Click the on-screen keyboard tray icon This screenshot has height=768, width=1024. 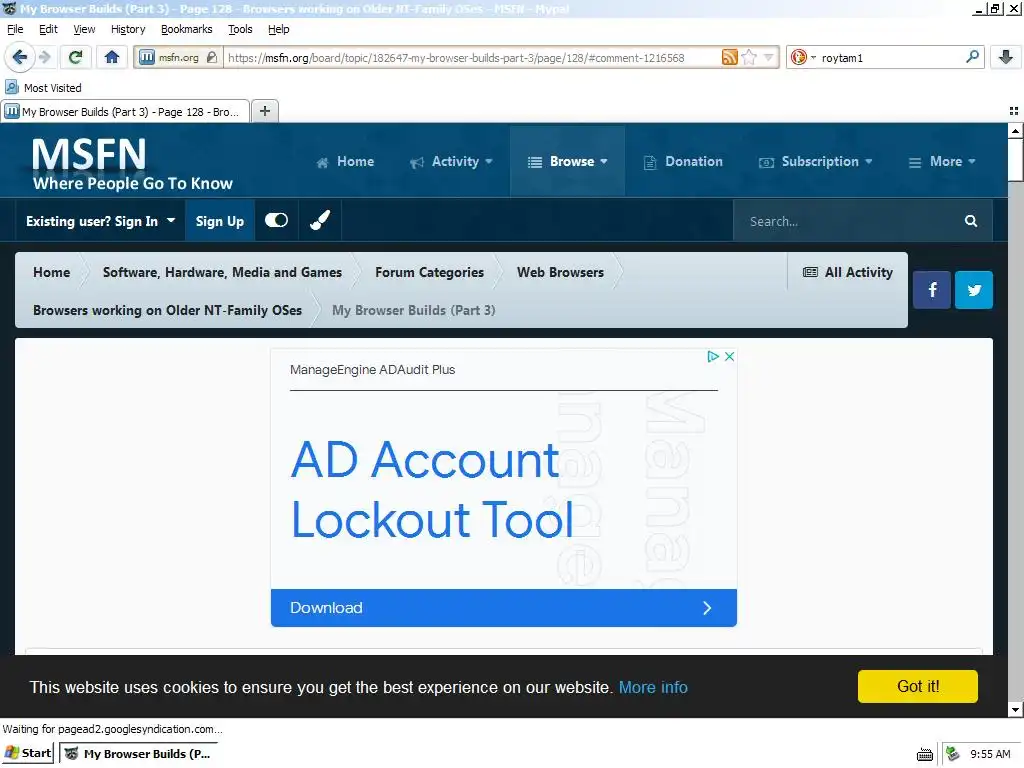point(925,755)
